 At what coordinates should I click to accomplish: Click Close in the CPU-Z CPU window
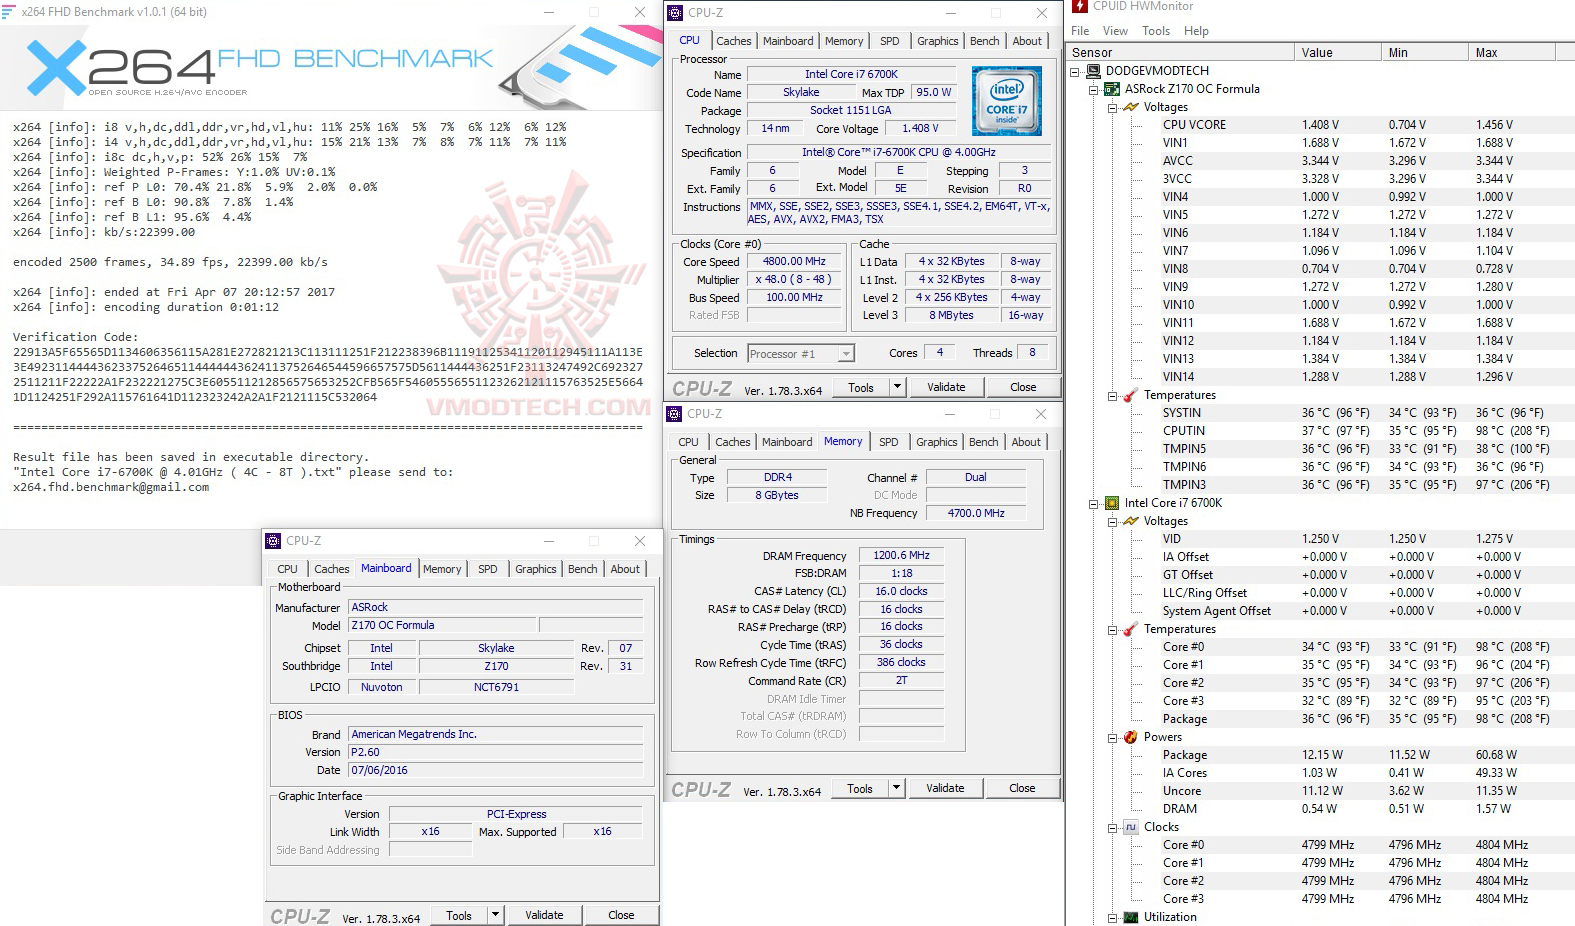(1023, 387)
